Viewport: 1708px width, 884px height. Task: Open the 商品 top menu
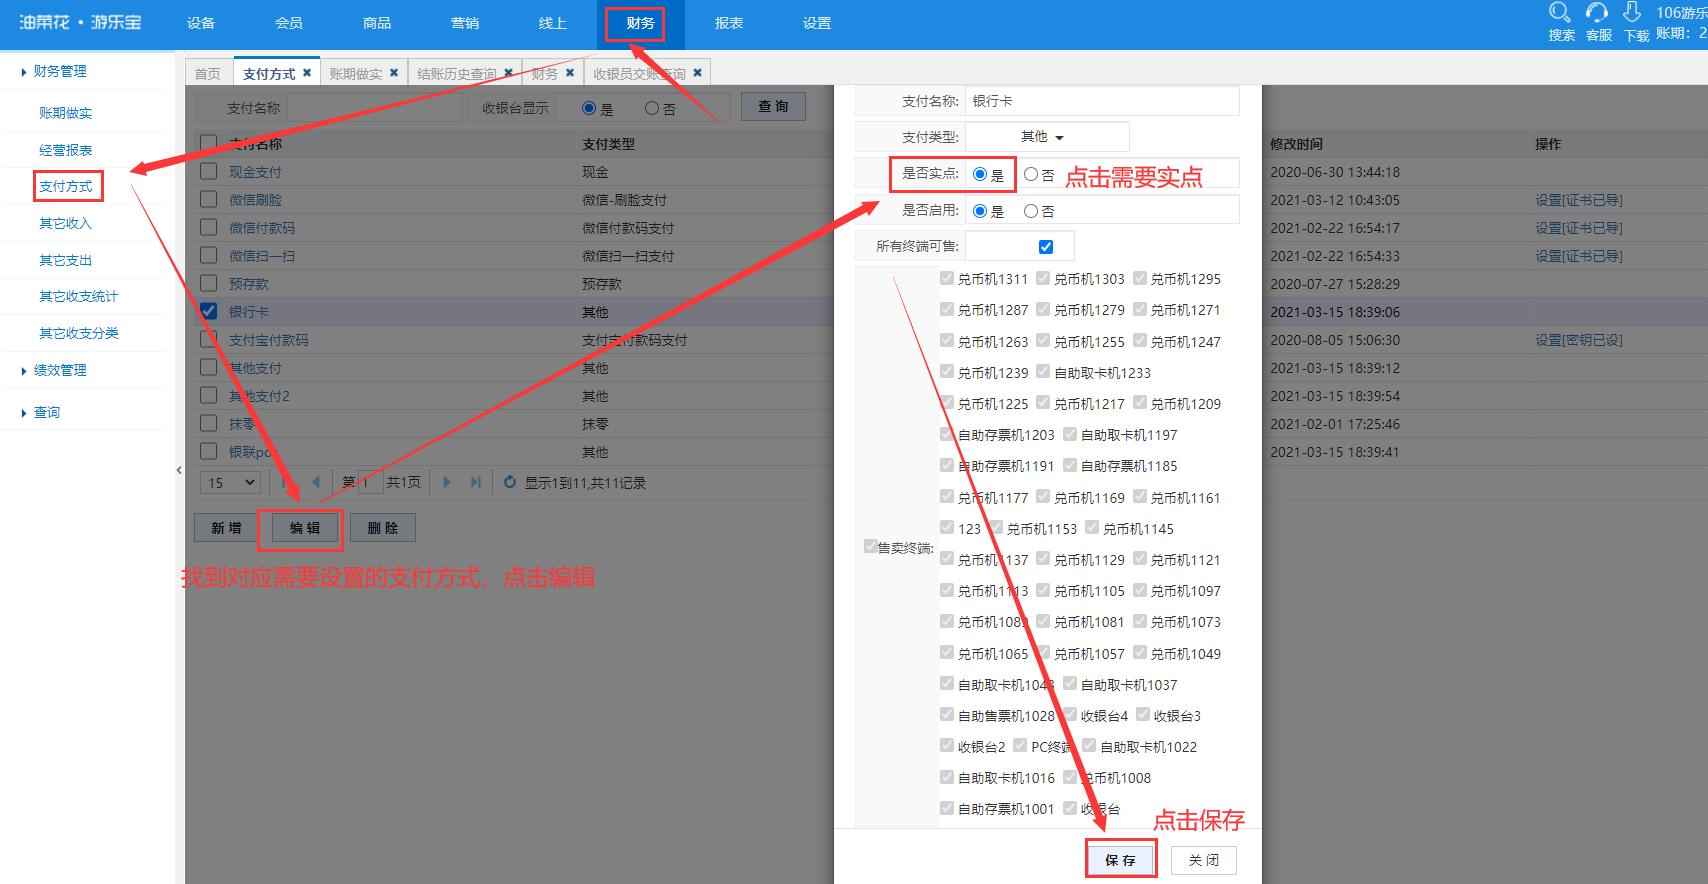(x=377, y=23)
